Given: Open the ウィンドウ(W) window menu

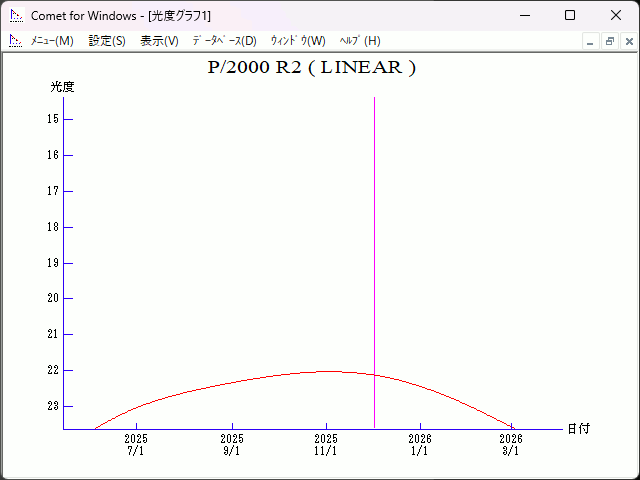Looking at the screenshot, I should tap(298, 41).
